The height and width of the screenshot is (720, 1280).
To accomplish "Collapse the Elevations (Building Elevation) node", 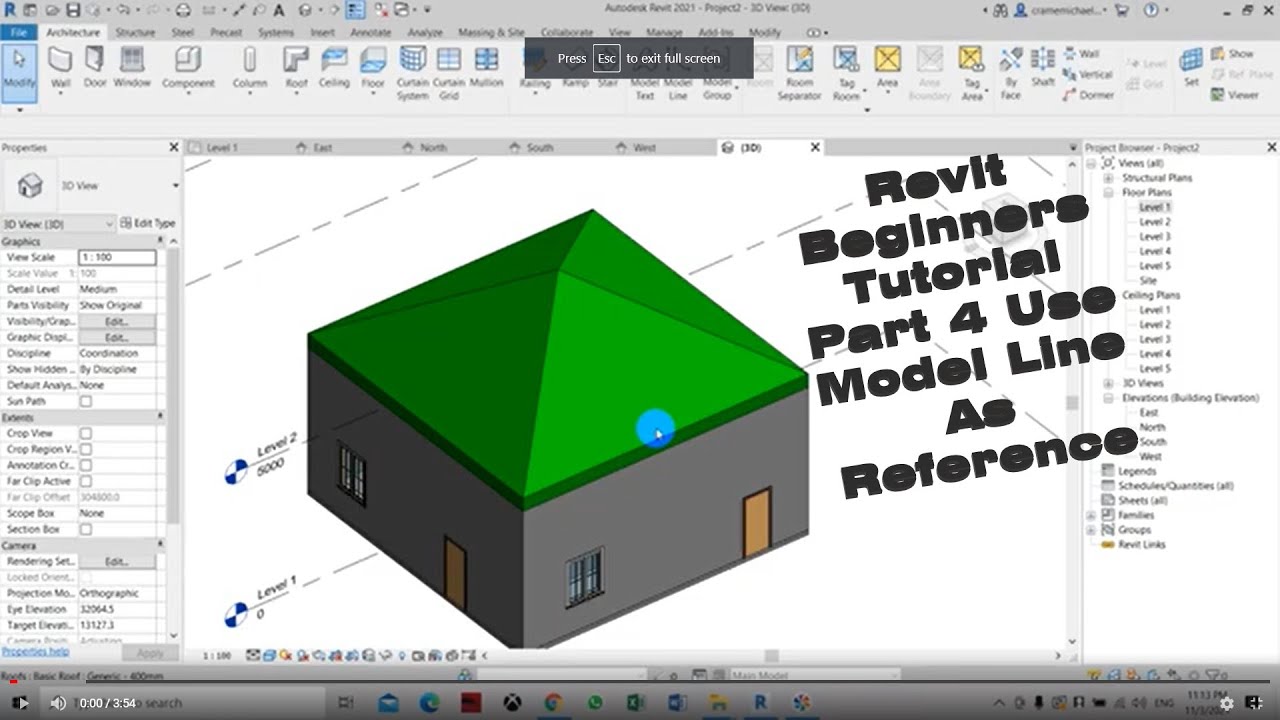I will click(x=1108, y=398).
